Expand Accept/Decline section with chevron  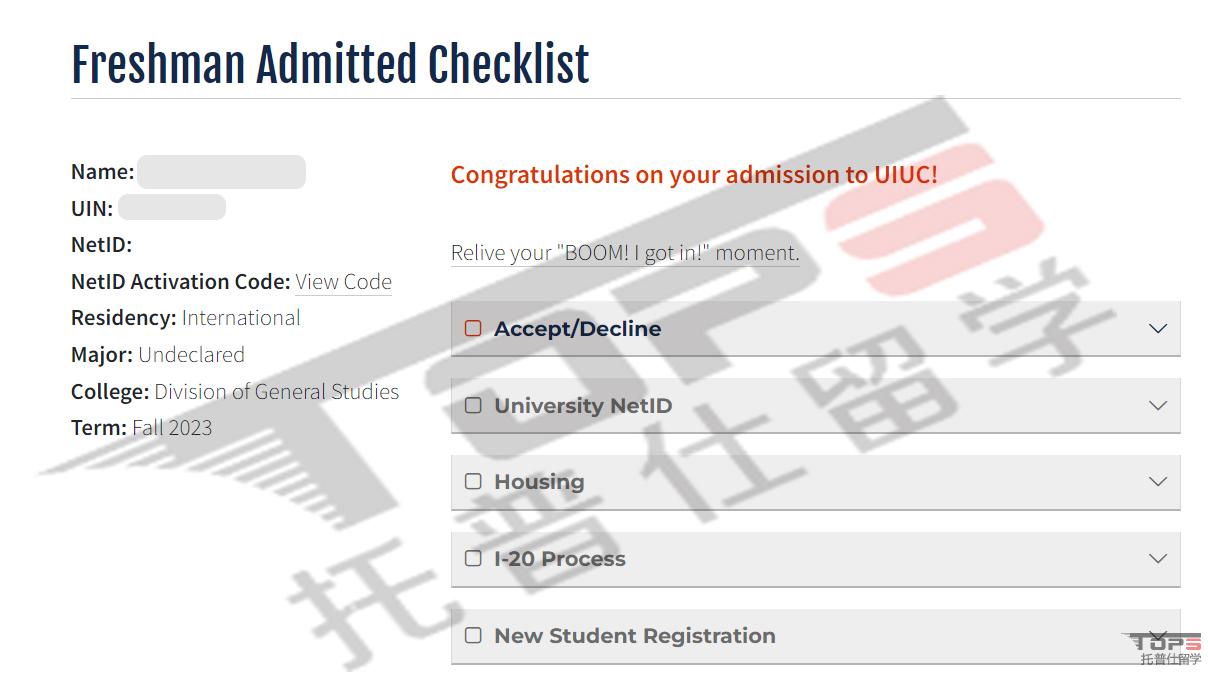1158,329
